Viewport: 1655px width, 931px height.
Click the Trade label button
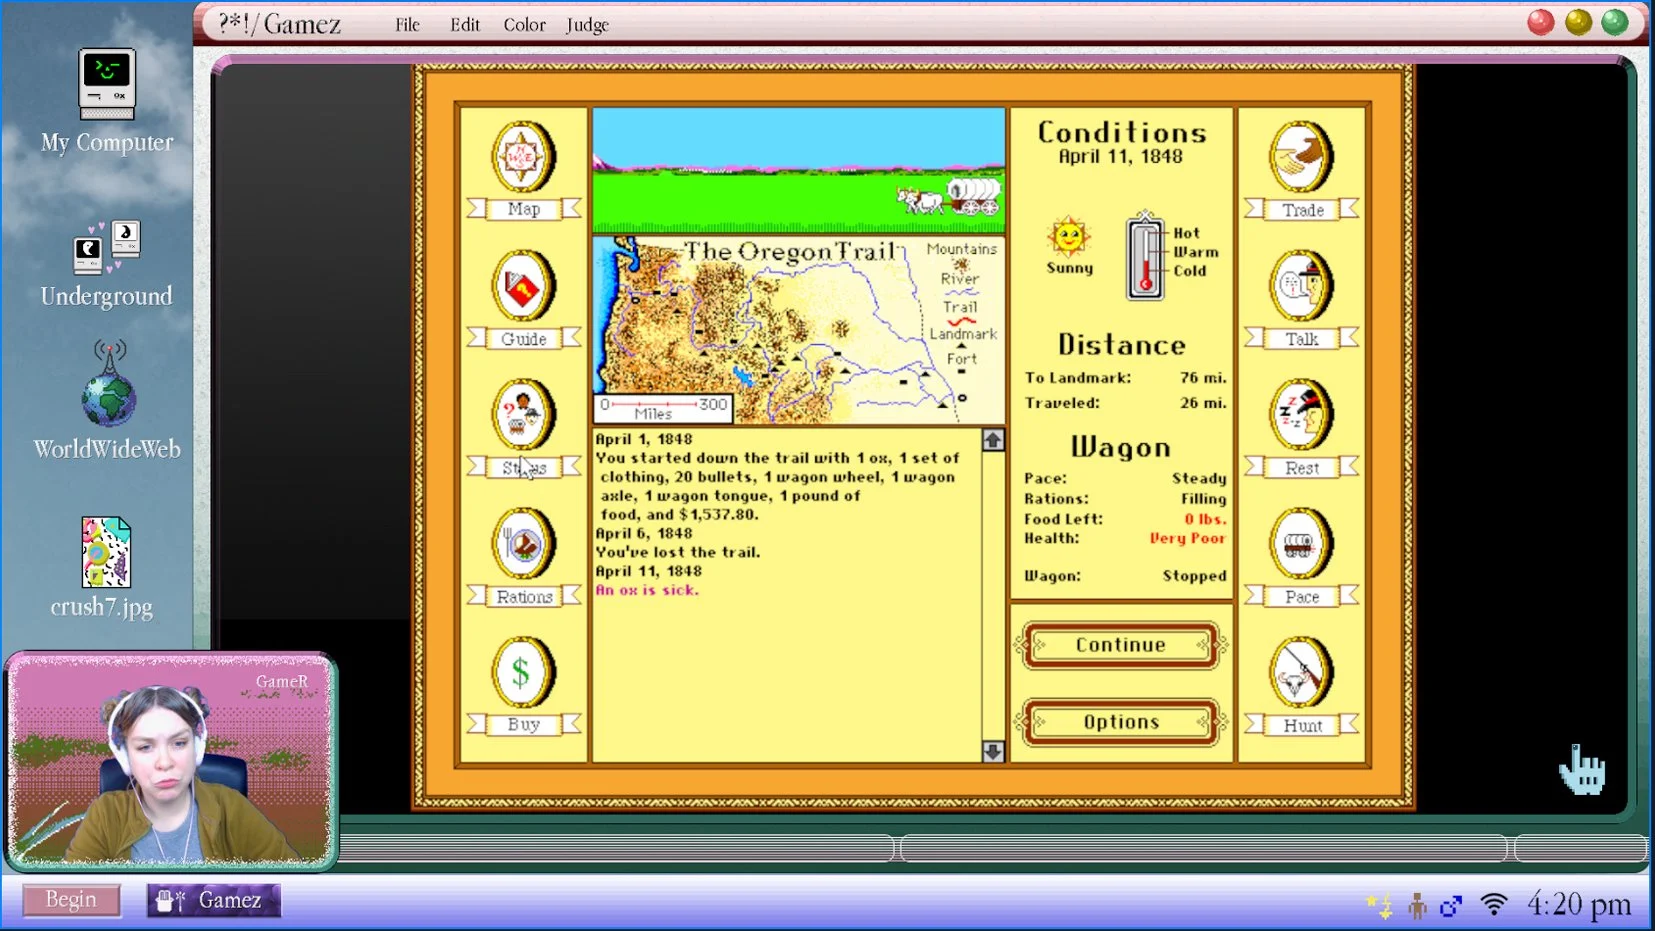(x=1303, y=210)
